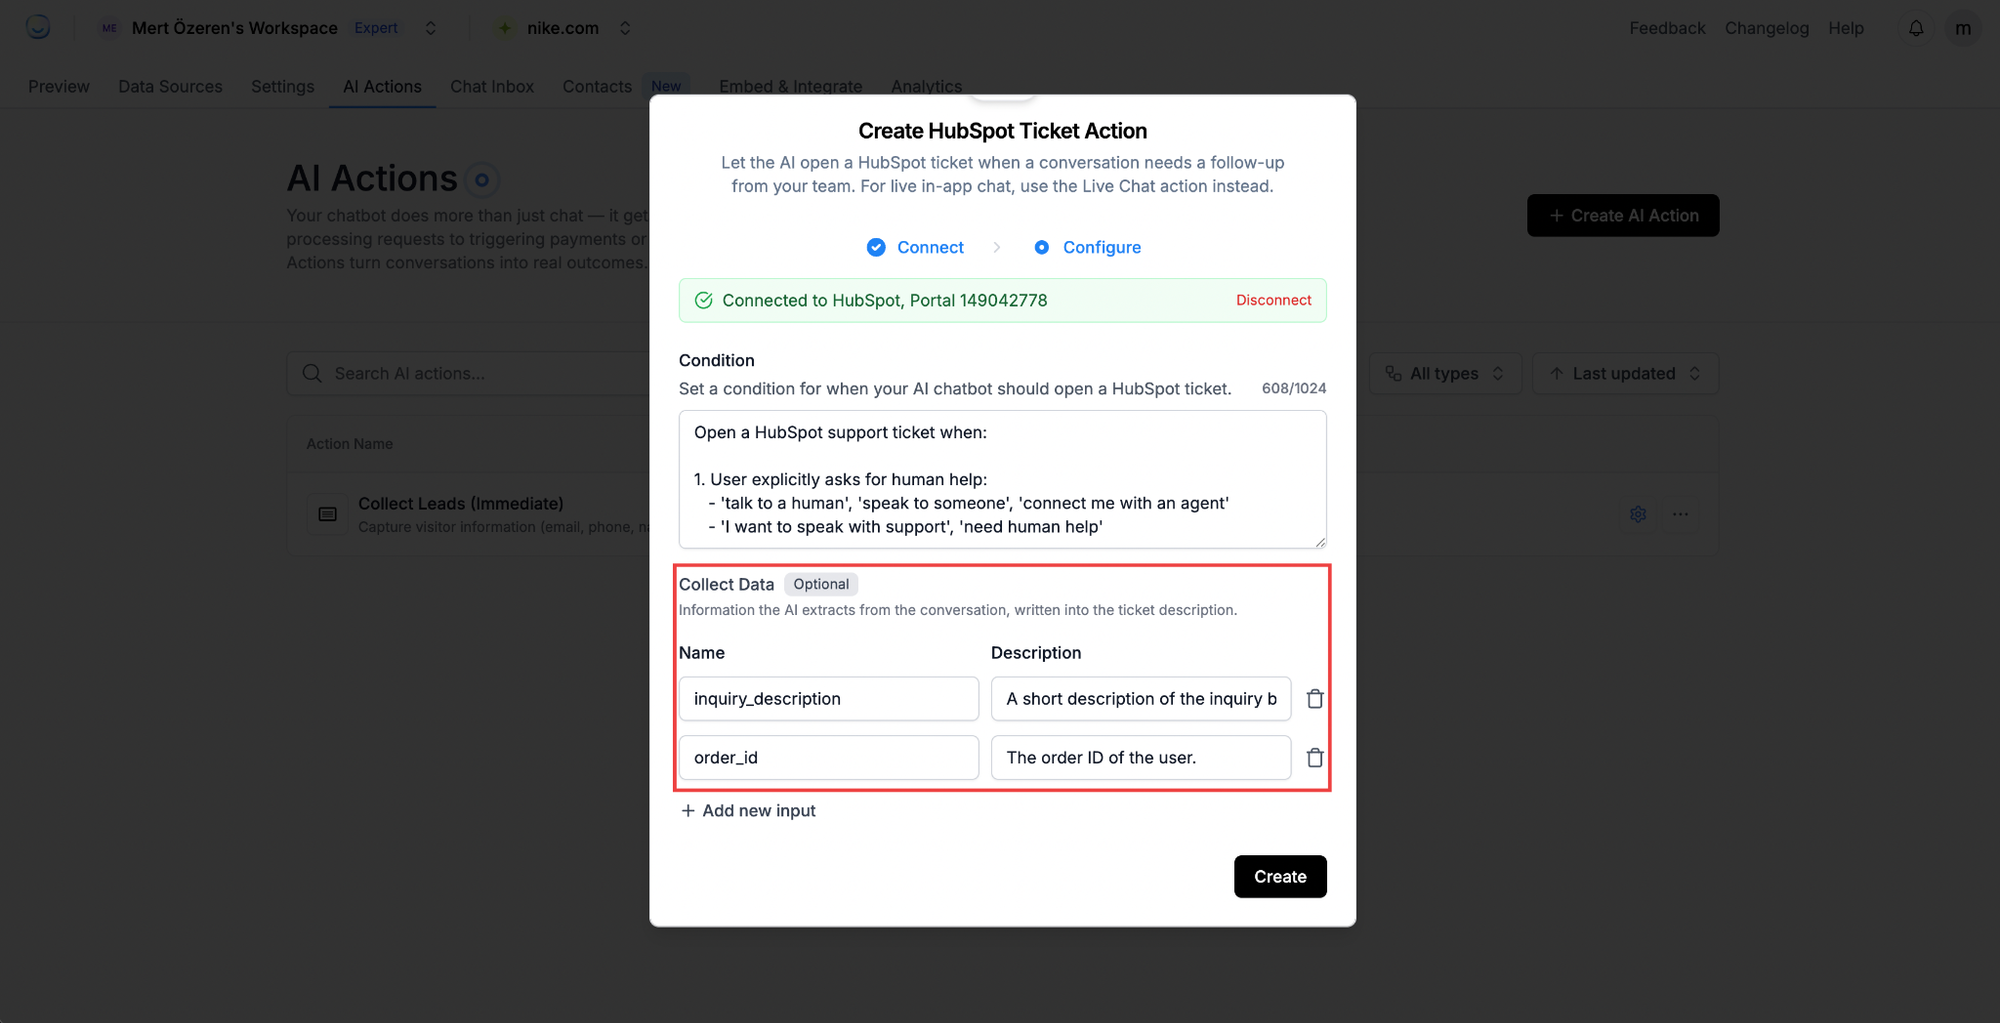Open the Last updated sort dropdown

1625,373
